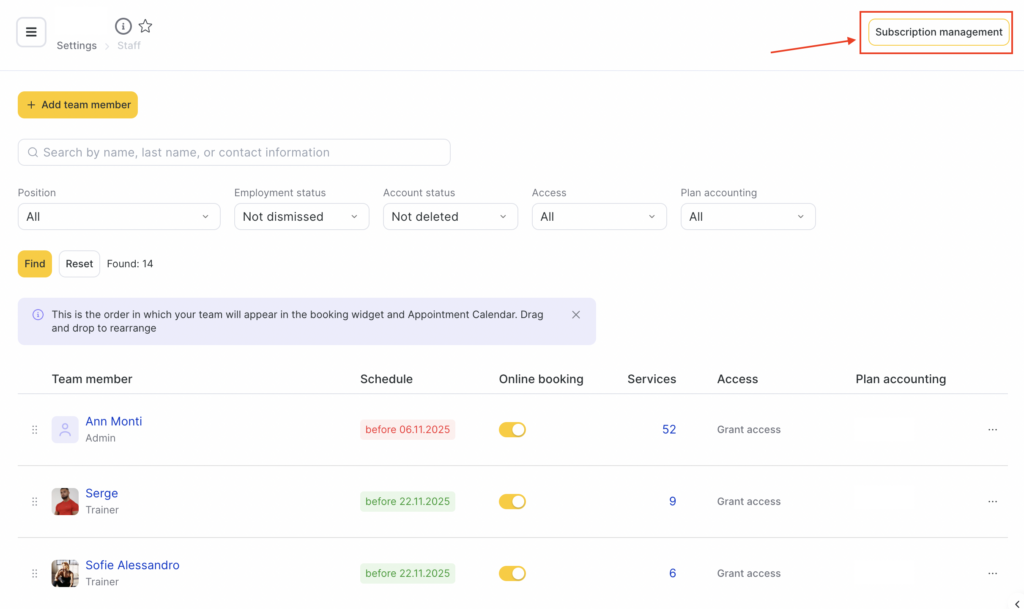
Task: Open the Employment status dropdown
Action: [x=301, y=217]
